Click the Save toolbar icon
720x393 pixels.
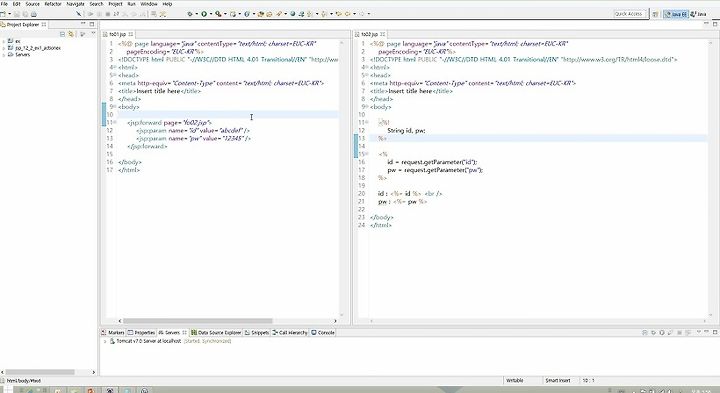point(17,14)
